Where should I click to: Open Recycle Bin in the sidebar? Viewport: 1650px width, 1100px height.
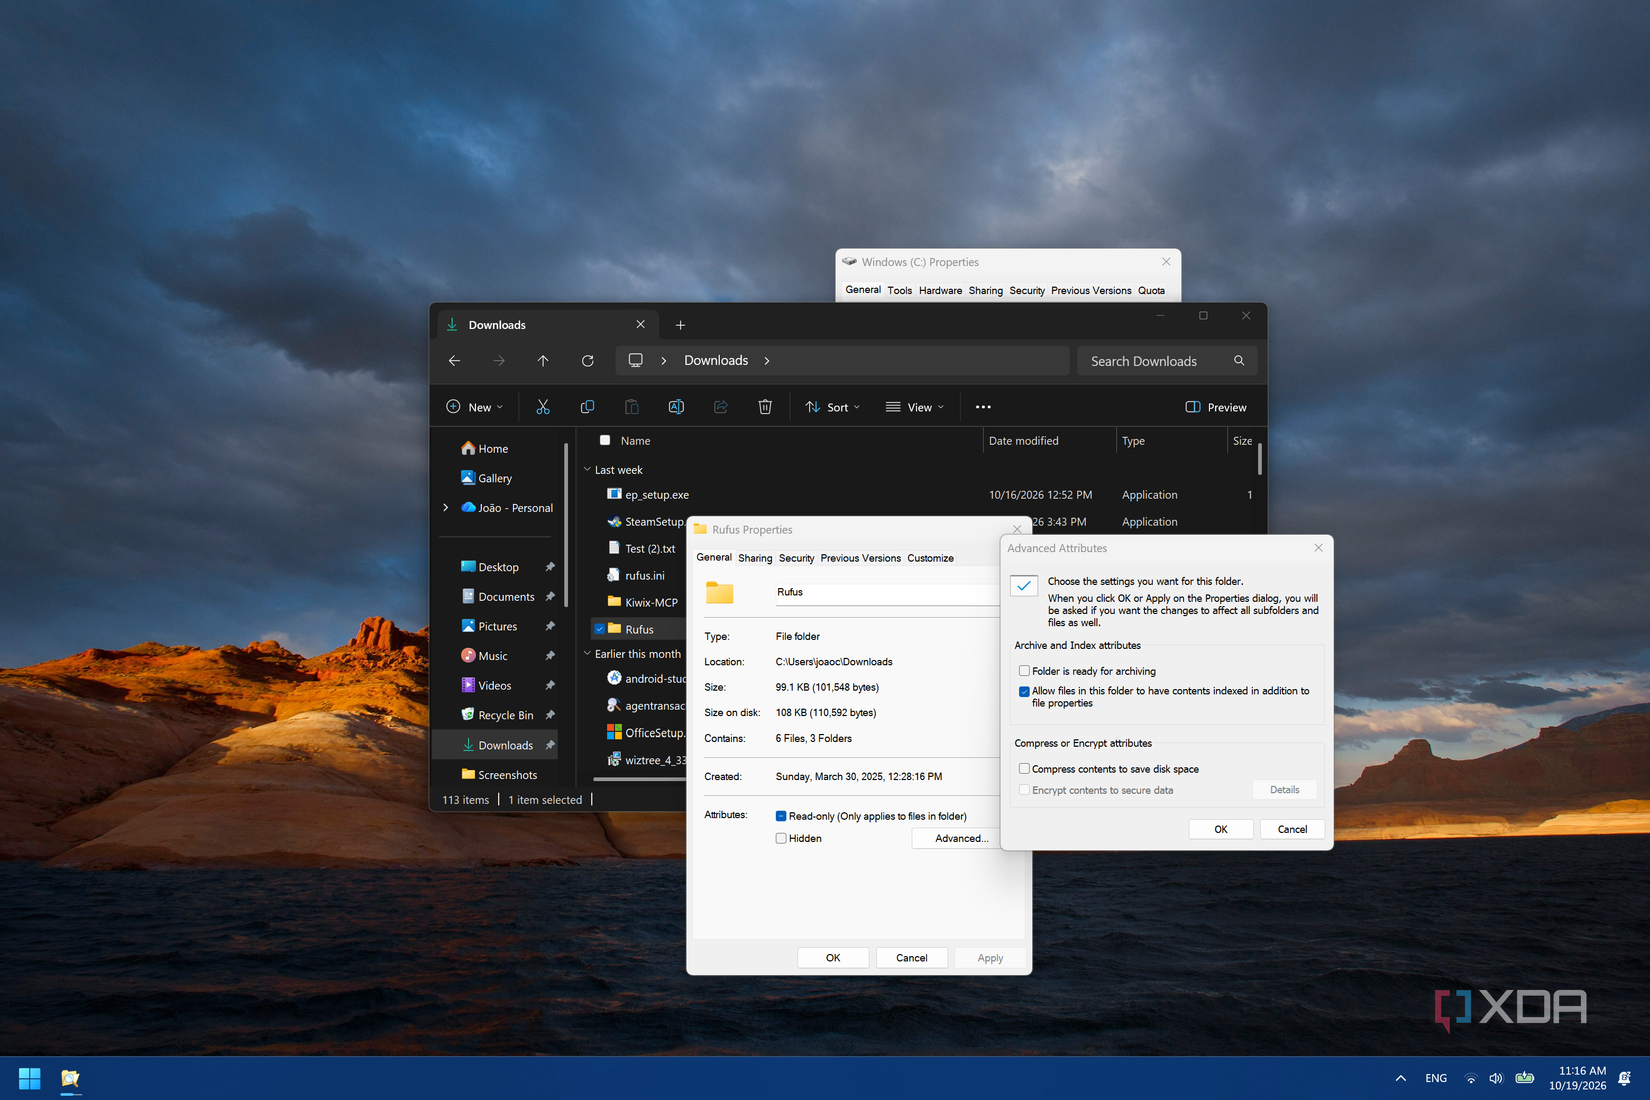click(498, 715)
